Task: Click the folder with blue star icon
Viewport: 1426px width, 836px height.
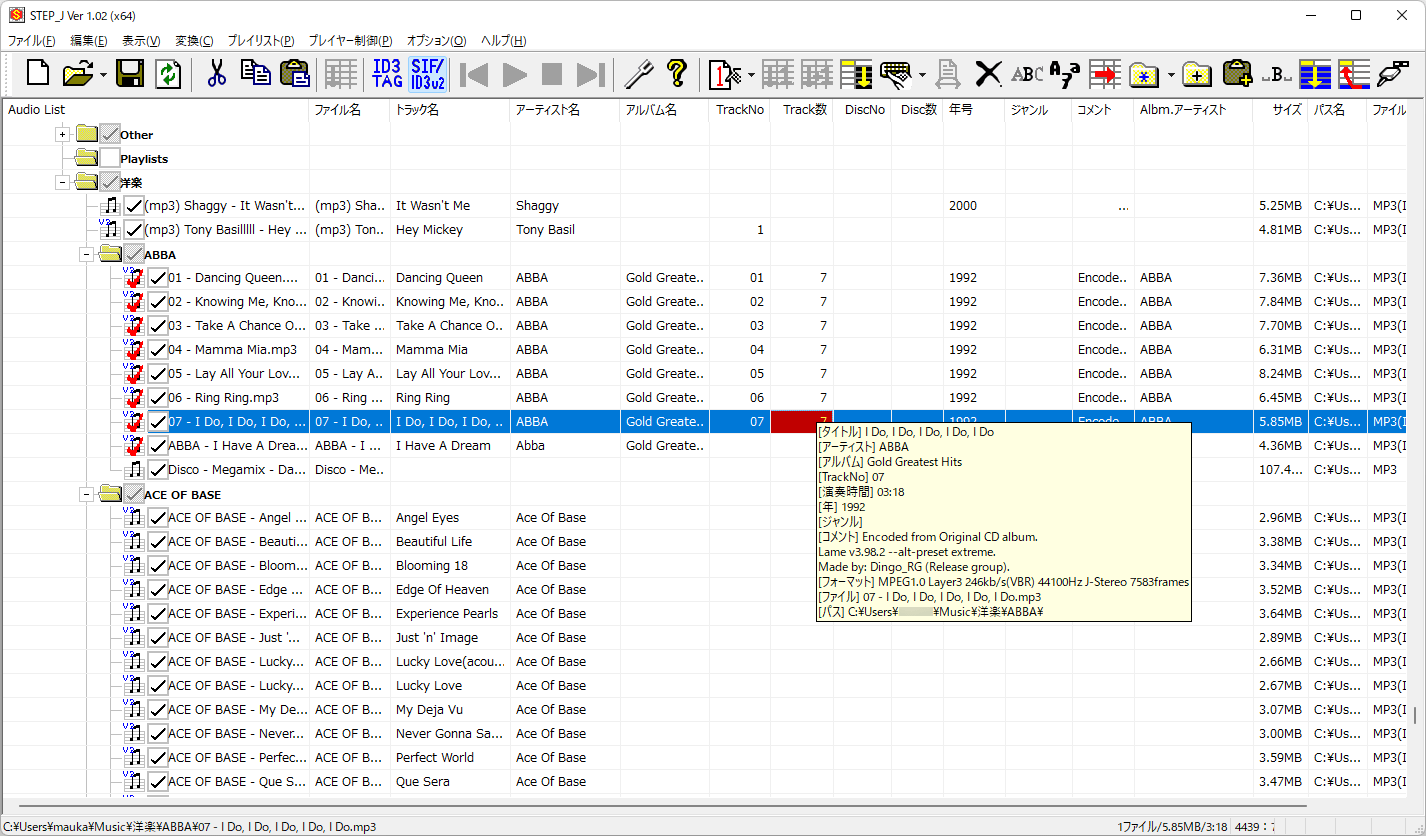Action: point(1144,73)
